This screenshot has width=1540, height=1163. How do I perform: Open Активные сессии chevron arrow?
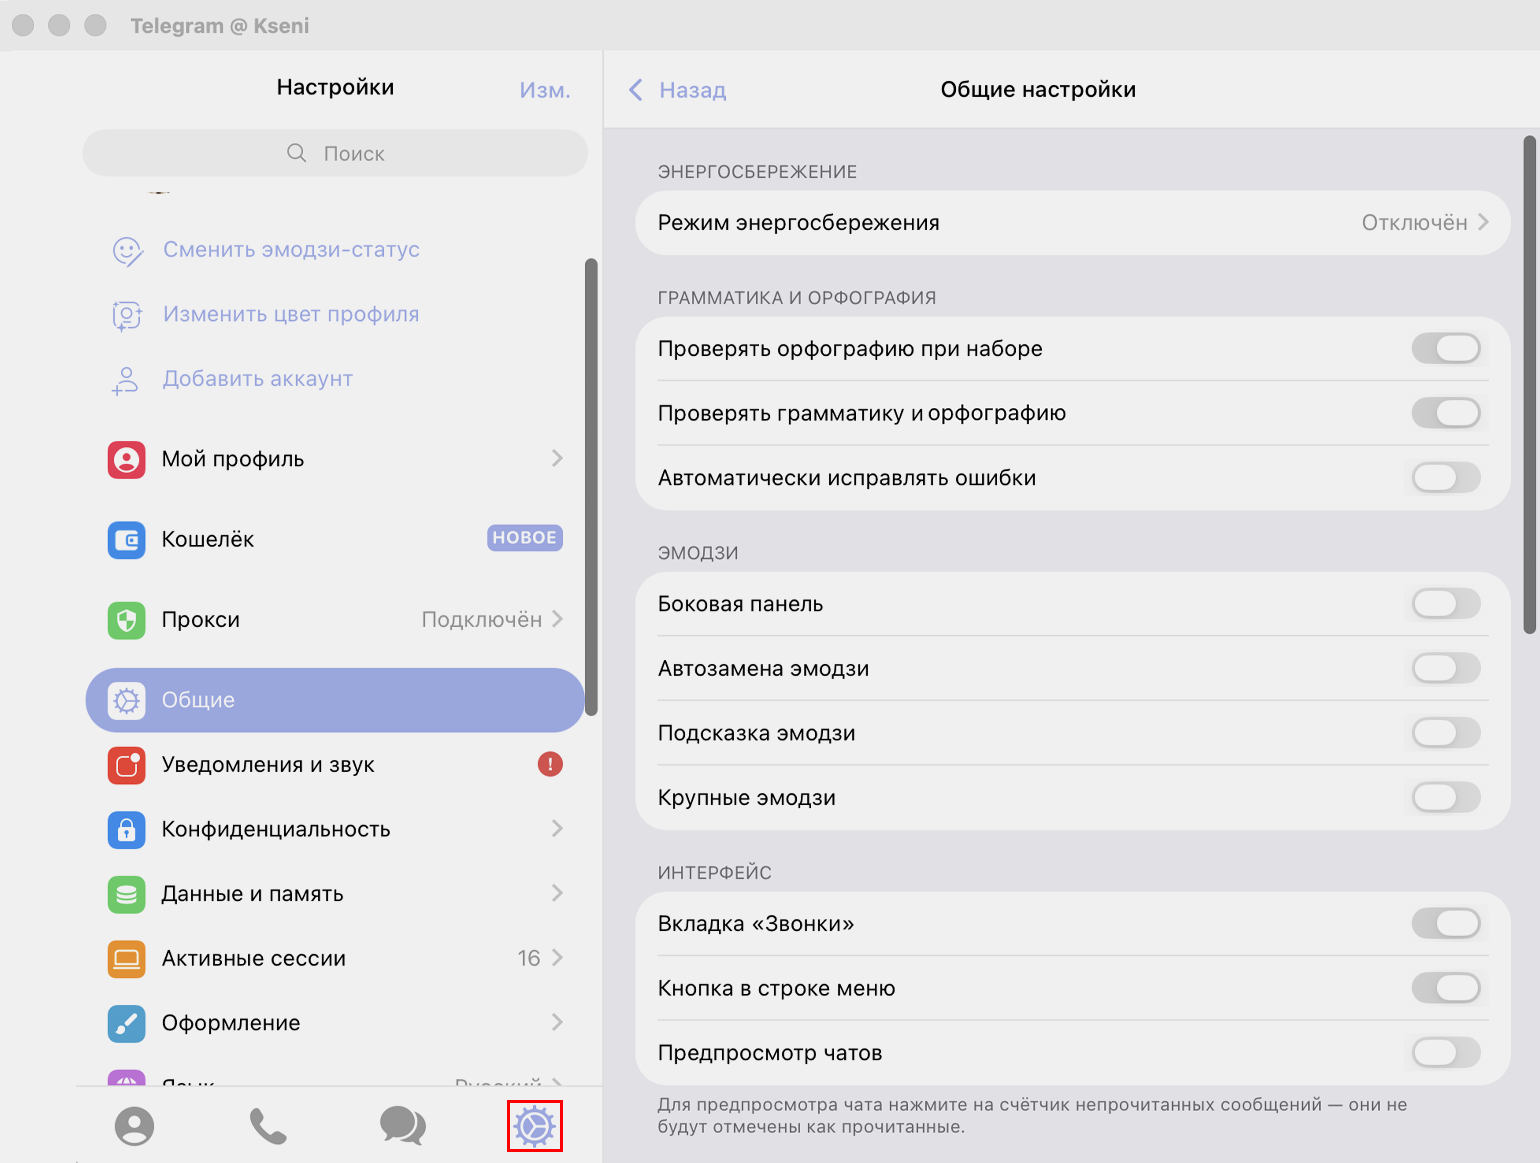557,958
